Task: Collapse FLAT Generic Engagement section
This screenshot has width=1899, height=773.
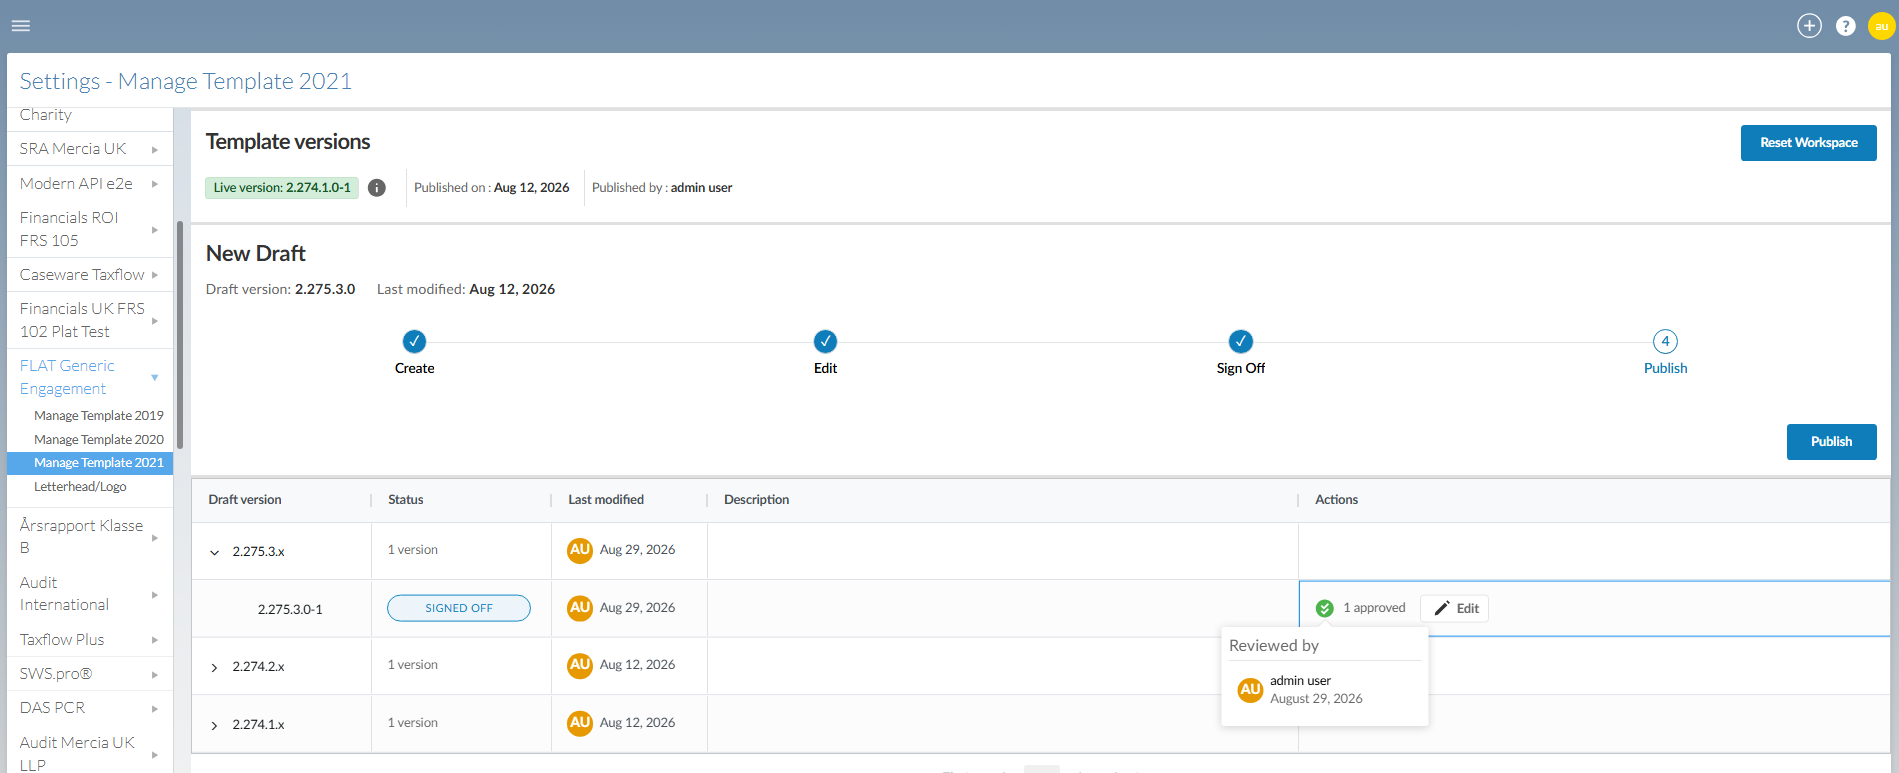Action: pos(155,378)
